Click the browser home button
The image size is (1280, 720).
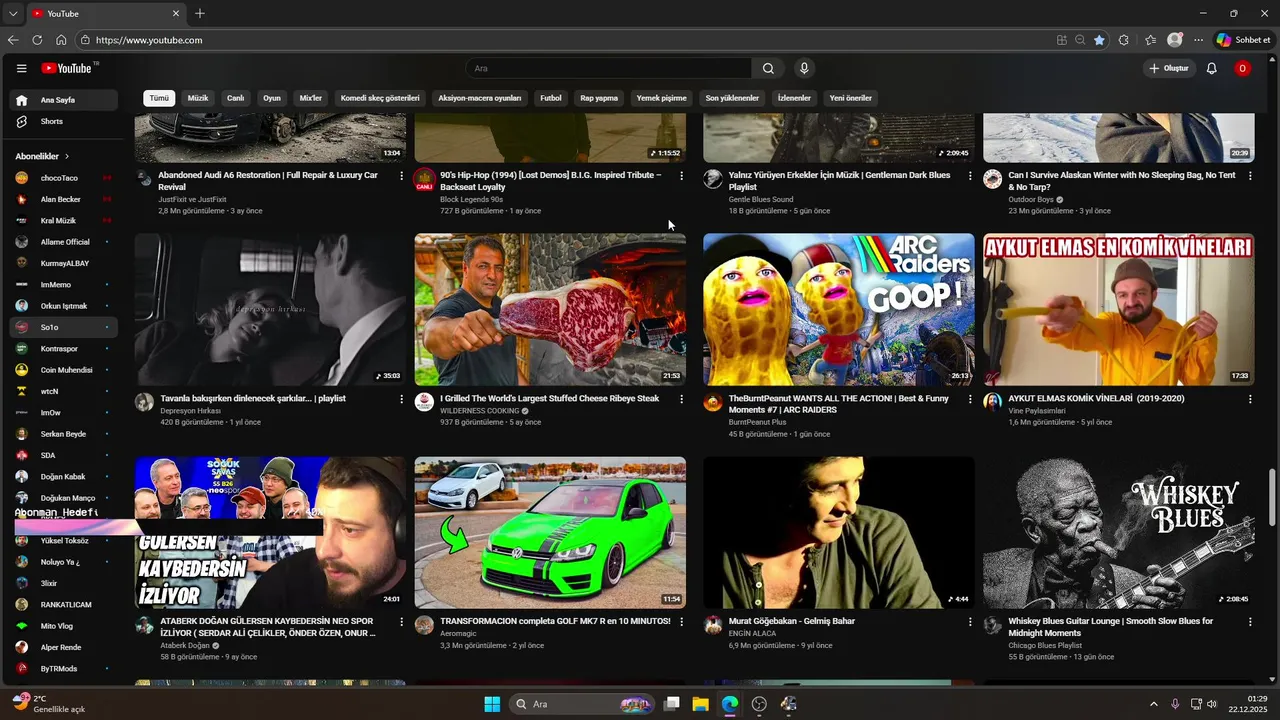(61, 40)
